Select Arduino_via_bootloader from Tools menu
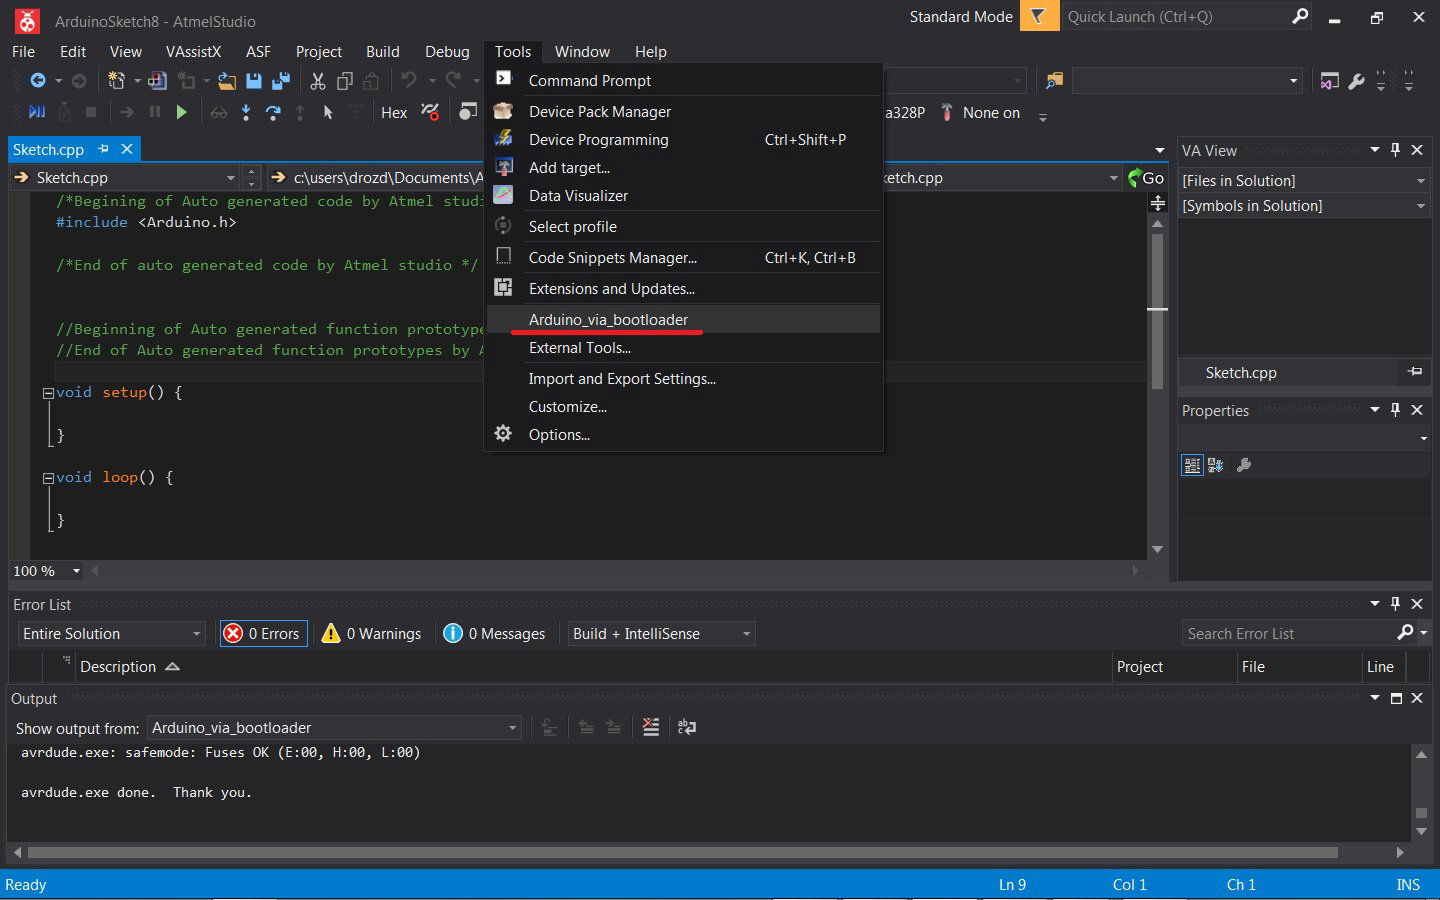The height and width of the screenshot is (900, 1440). pyautogui.click(x=683, y=319)
